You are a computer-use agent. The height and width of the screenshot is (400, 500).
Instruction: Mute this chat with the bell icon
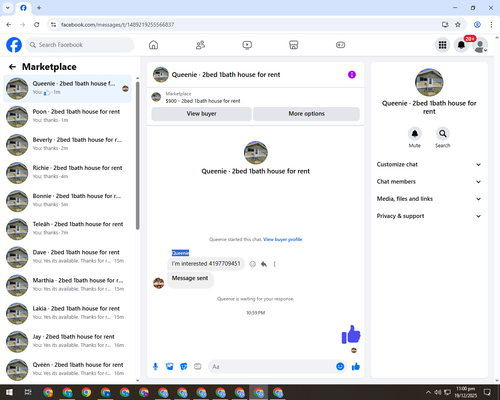point(415,134)
